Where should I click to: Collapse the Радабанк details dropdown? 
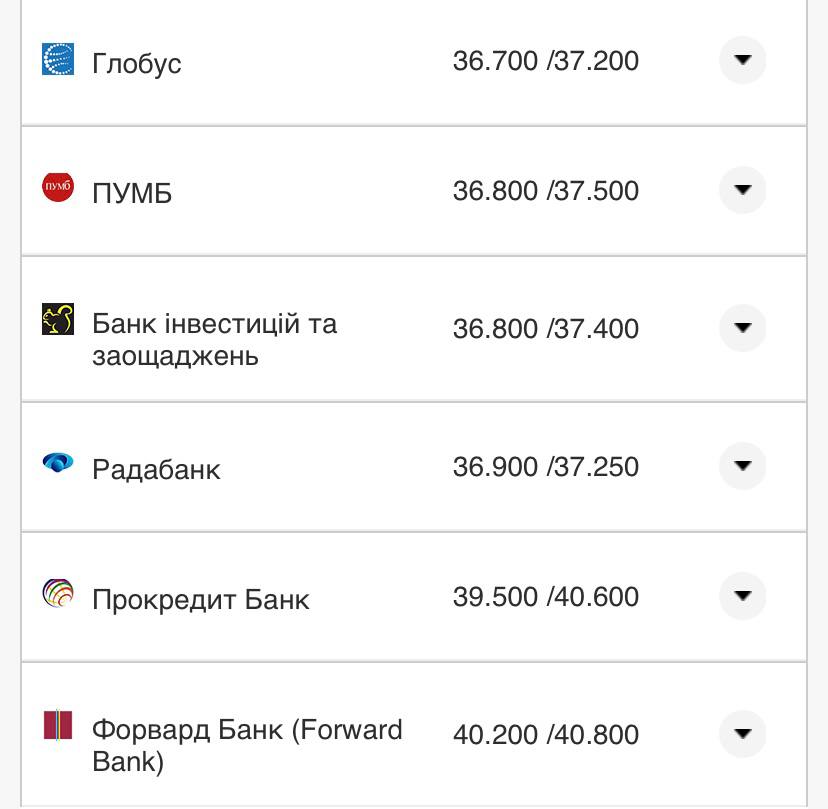tap(742, 465)
